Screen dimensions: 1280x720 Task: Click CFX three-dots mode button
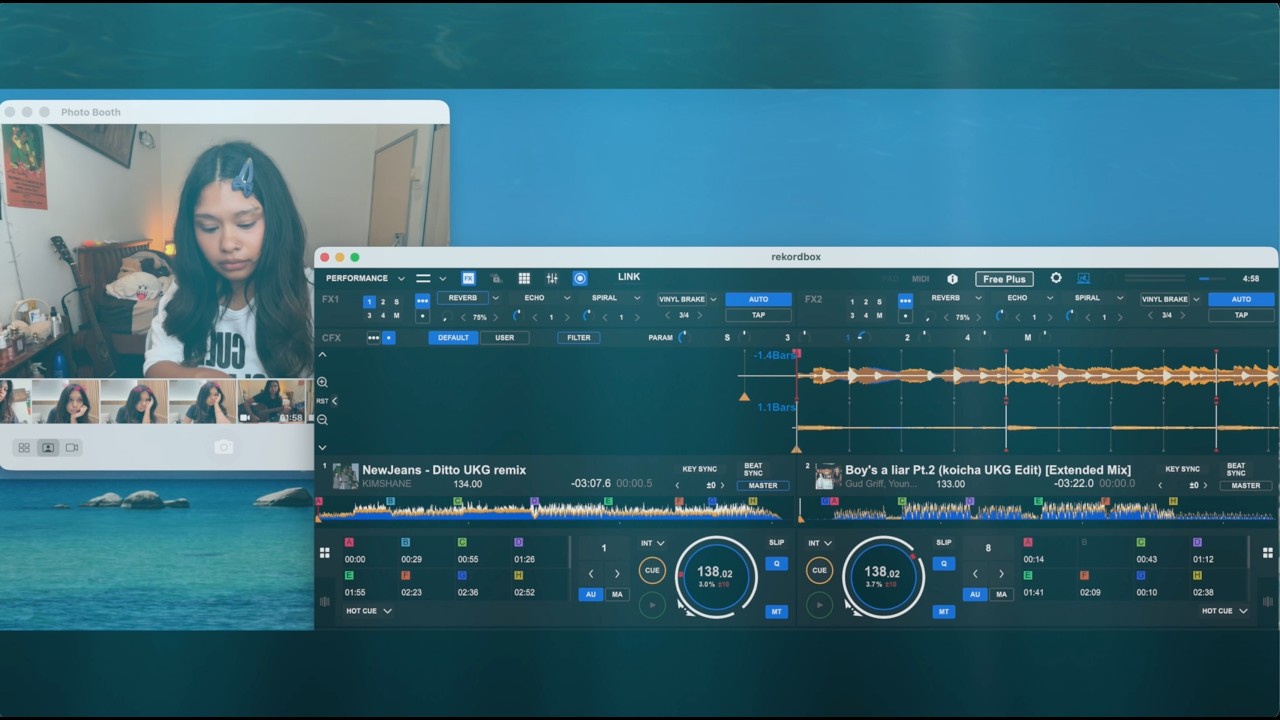click(x=374, y=338)
